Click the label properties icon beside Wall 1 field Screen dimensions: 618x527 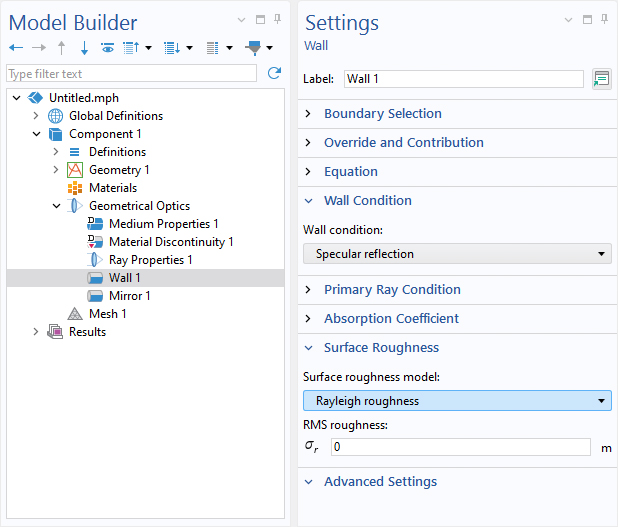[x=601, y=79]
